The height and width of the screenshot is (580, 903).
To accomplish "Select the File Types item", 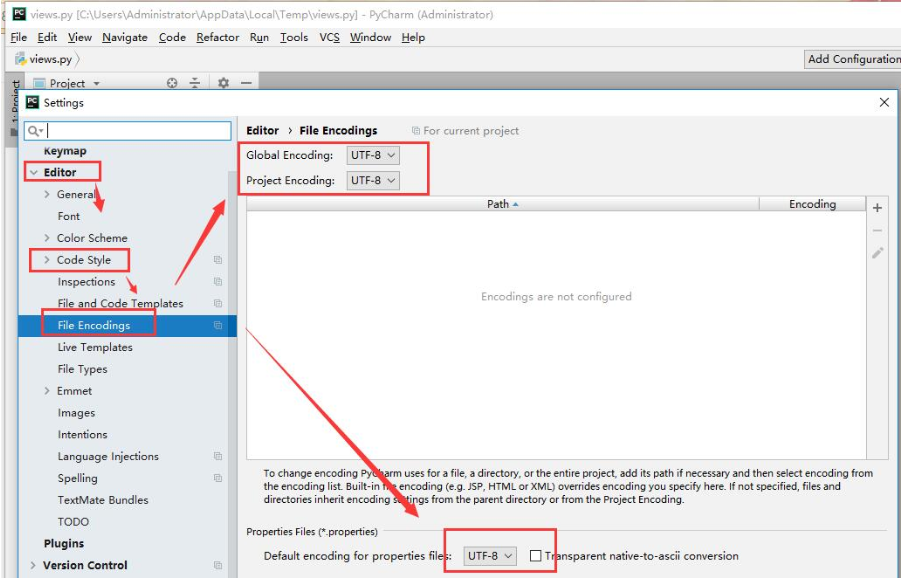I will (82, 369).
